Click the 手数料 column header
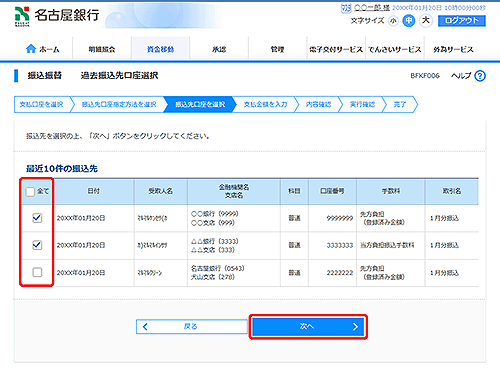Viewport: 500px width, 381px height. pyautogui.click(x=391, y=191)
